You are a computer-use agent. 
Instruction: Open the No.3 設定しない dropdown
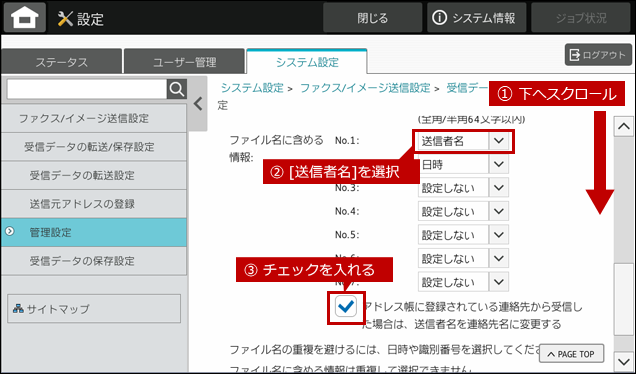coord(463,188)
